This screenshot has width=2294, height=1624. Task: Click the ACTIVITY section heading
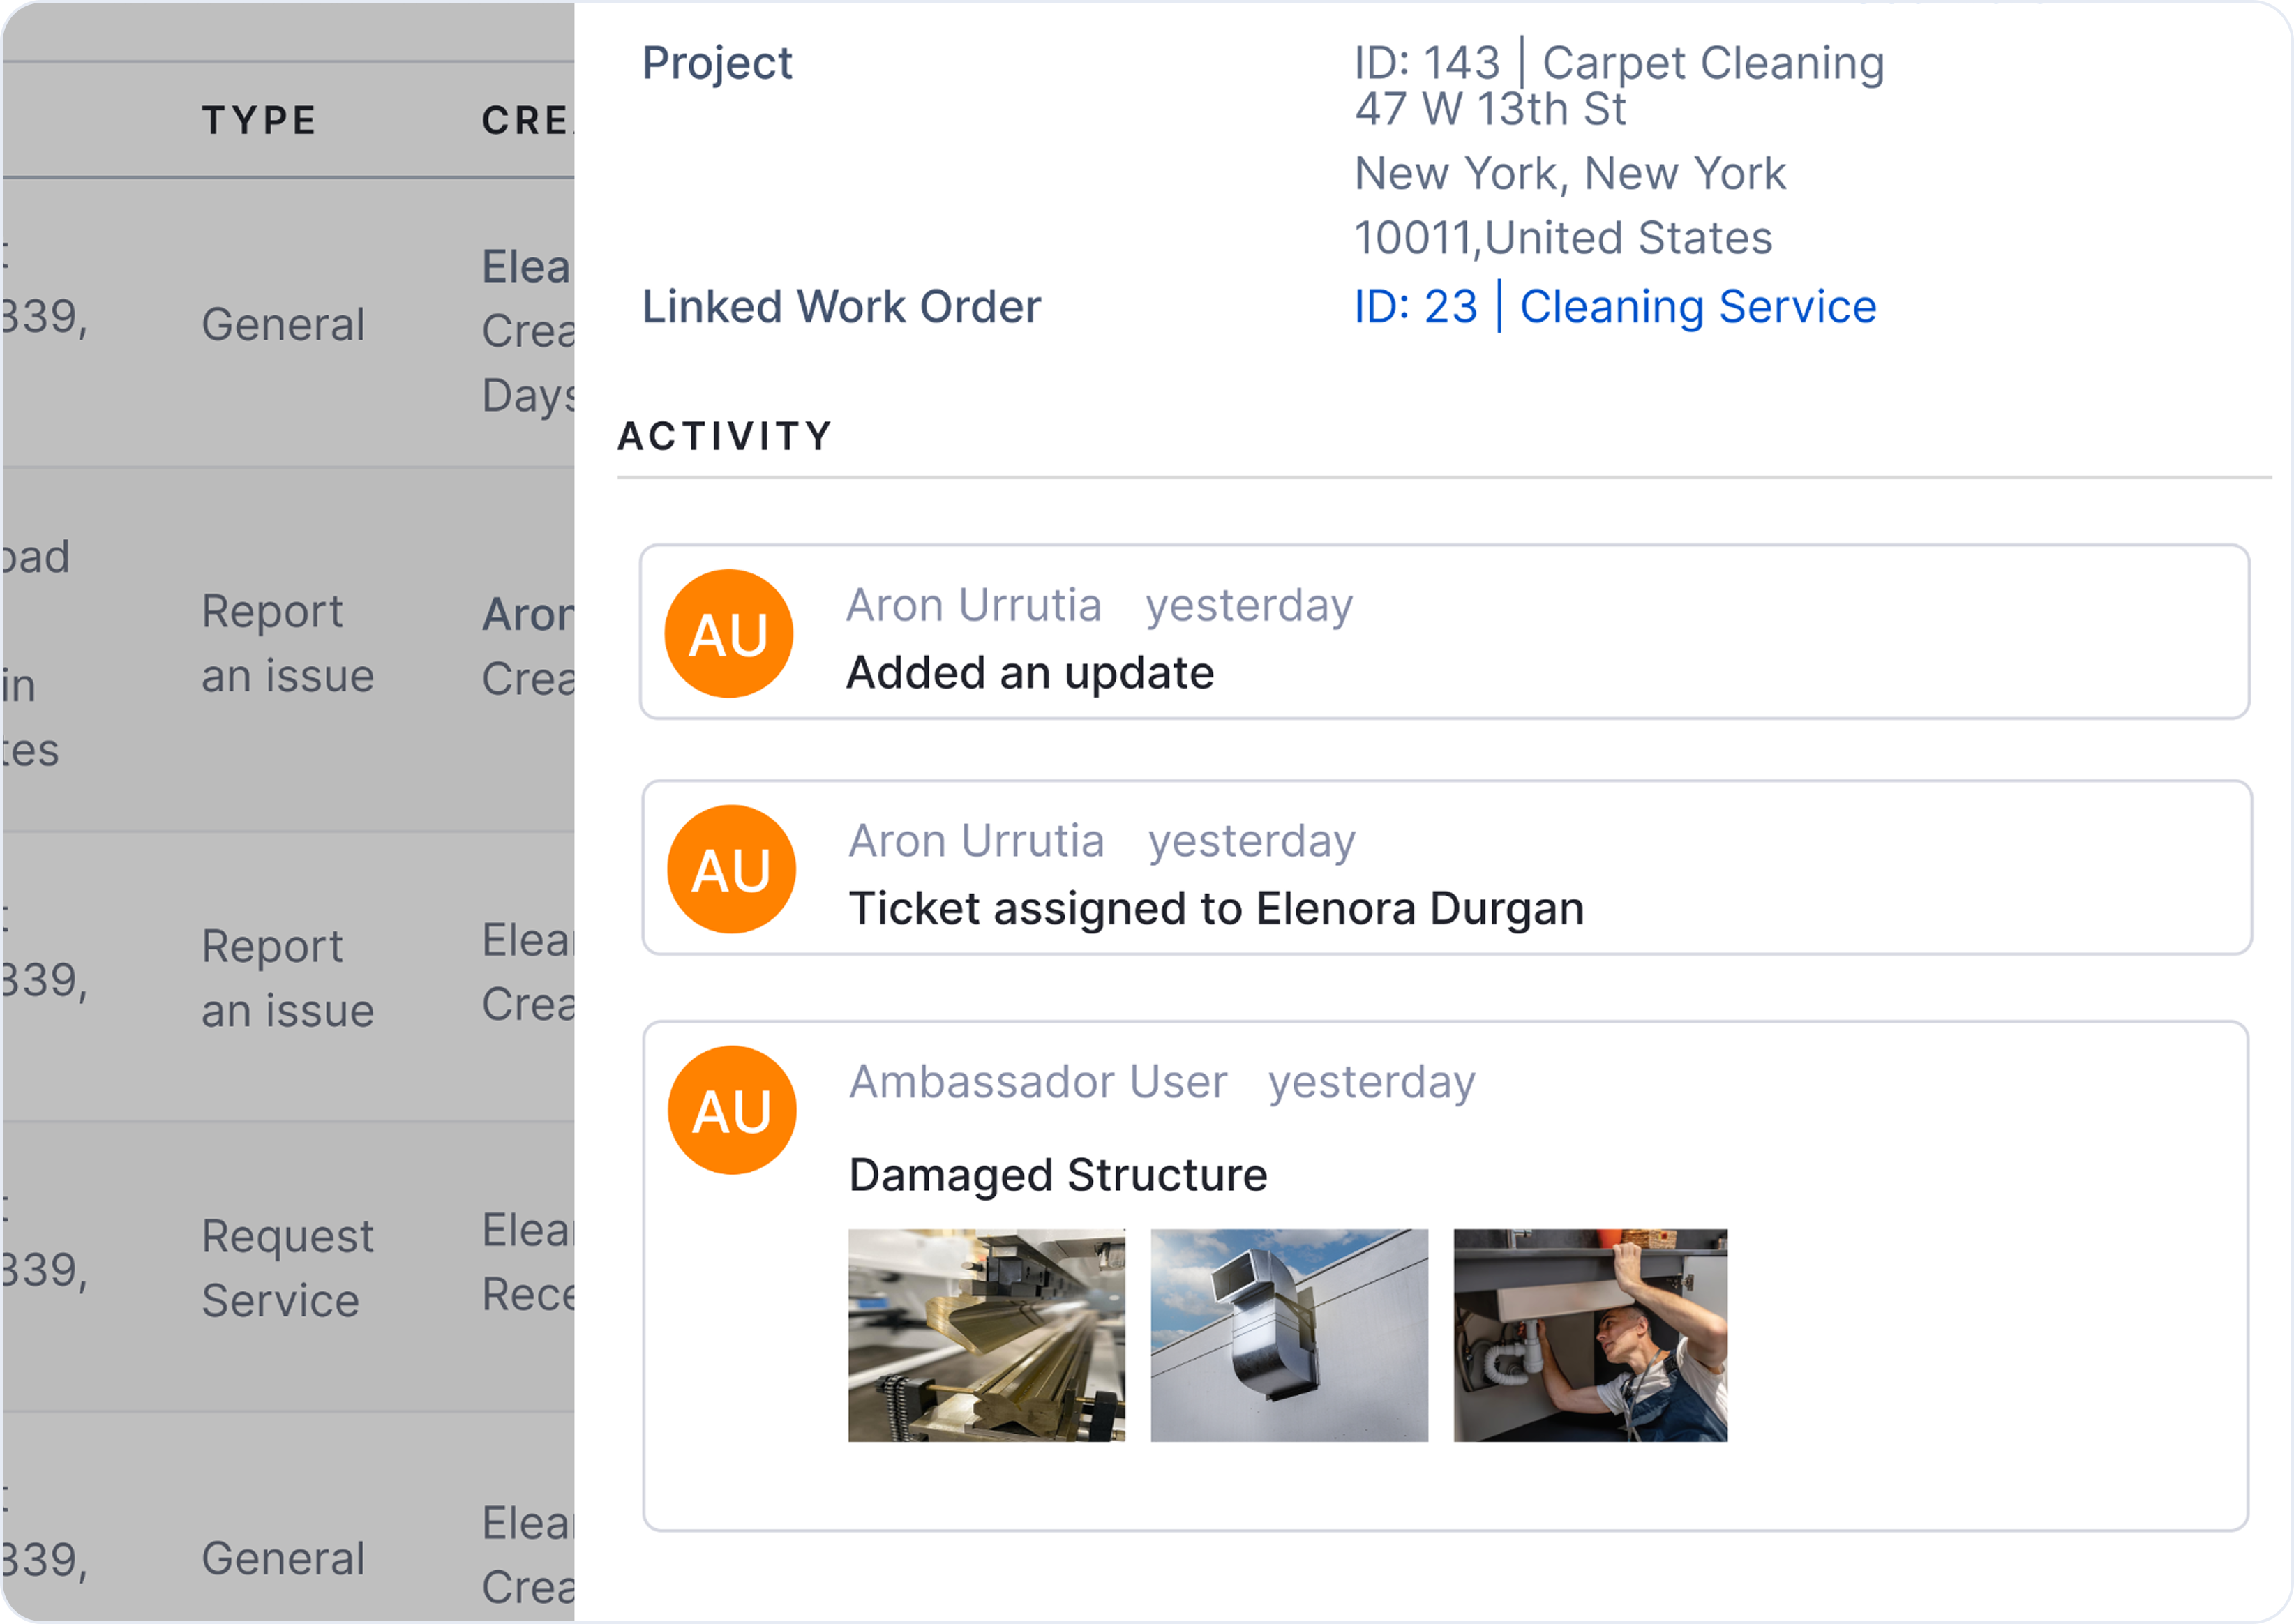[x=724, y=436]
